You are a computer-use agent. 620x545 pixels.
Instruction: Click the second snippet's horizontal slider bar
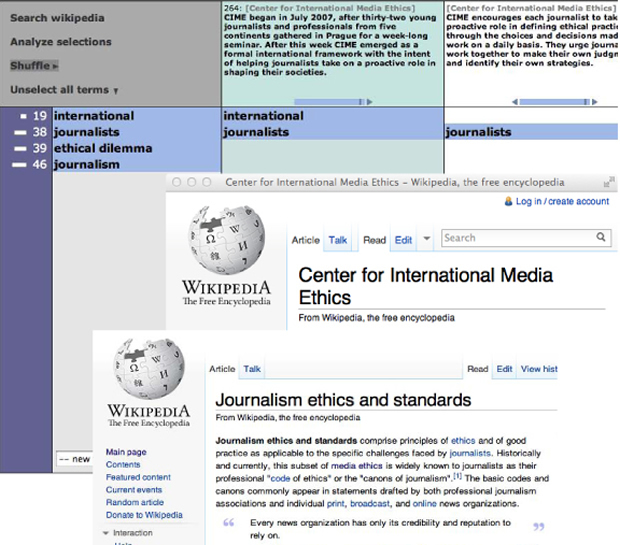555,102
